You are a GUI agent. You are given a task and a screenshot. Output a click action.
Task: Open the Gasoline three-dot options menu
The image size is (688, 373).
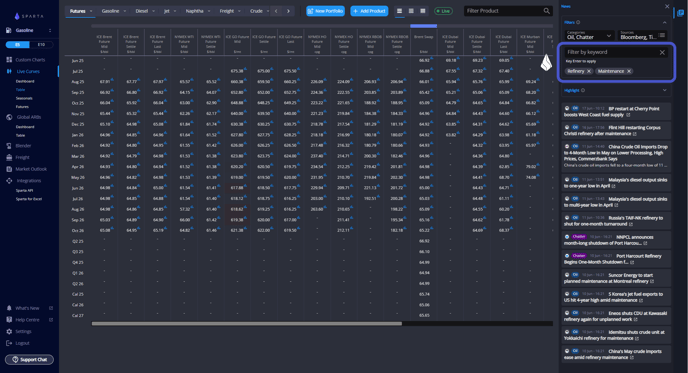coord(50,30)
